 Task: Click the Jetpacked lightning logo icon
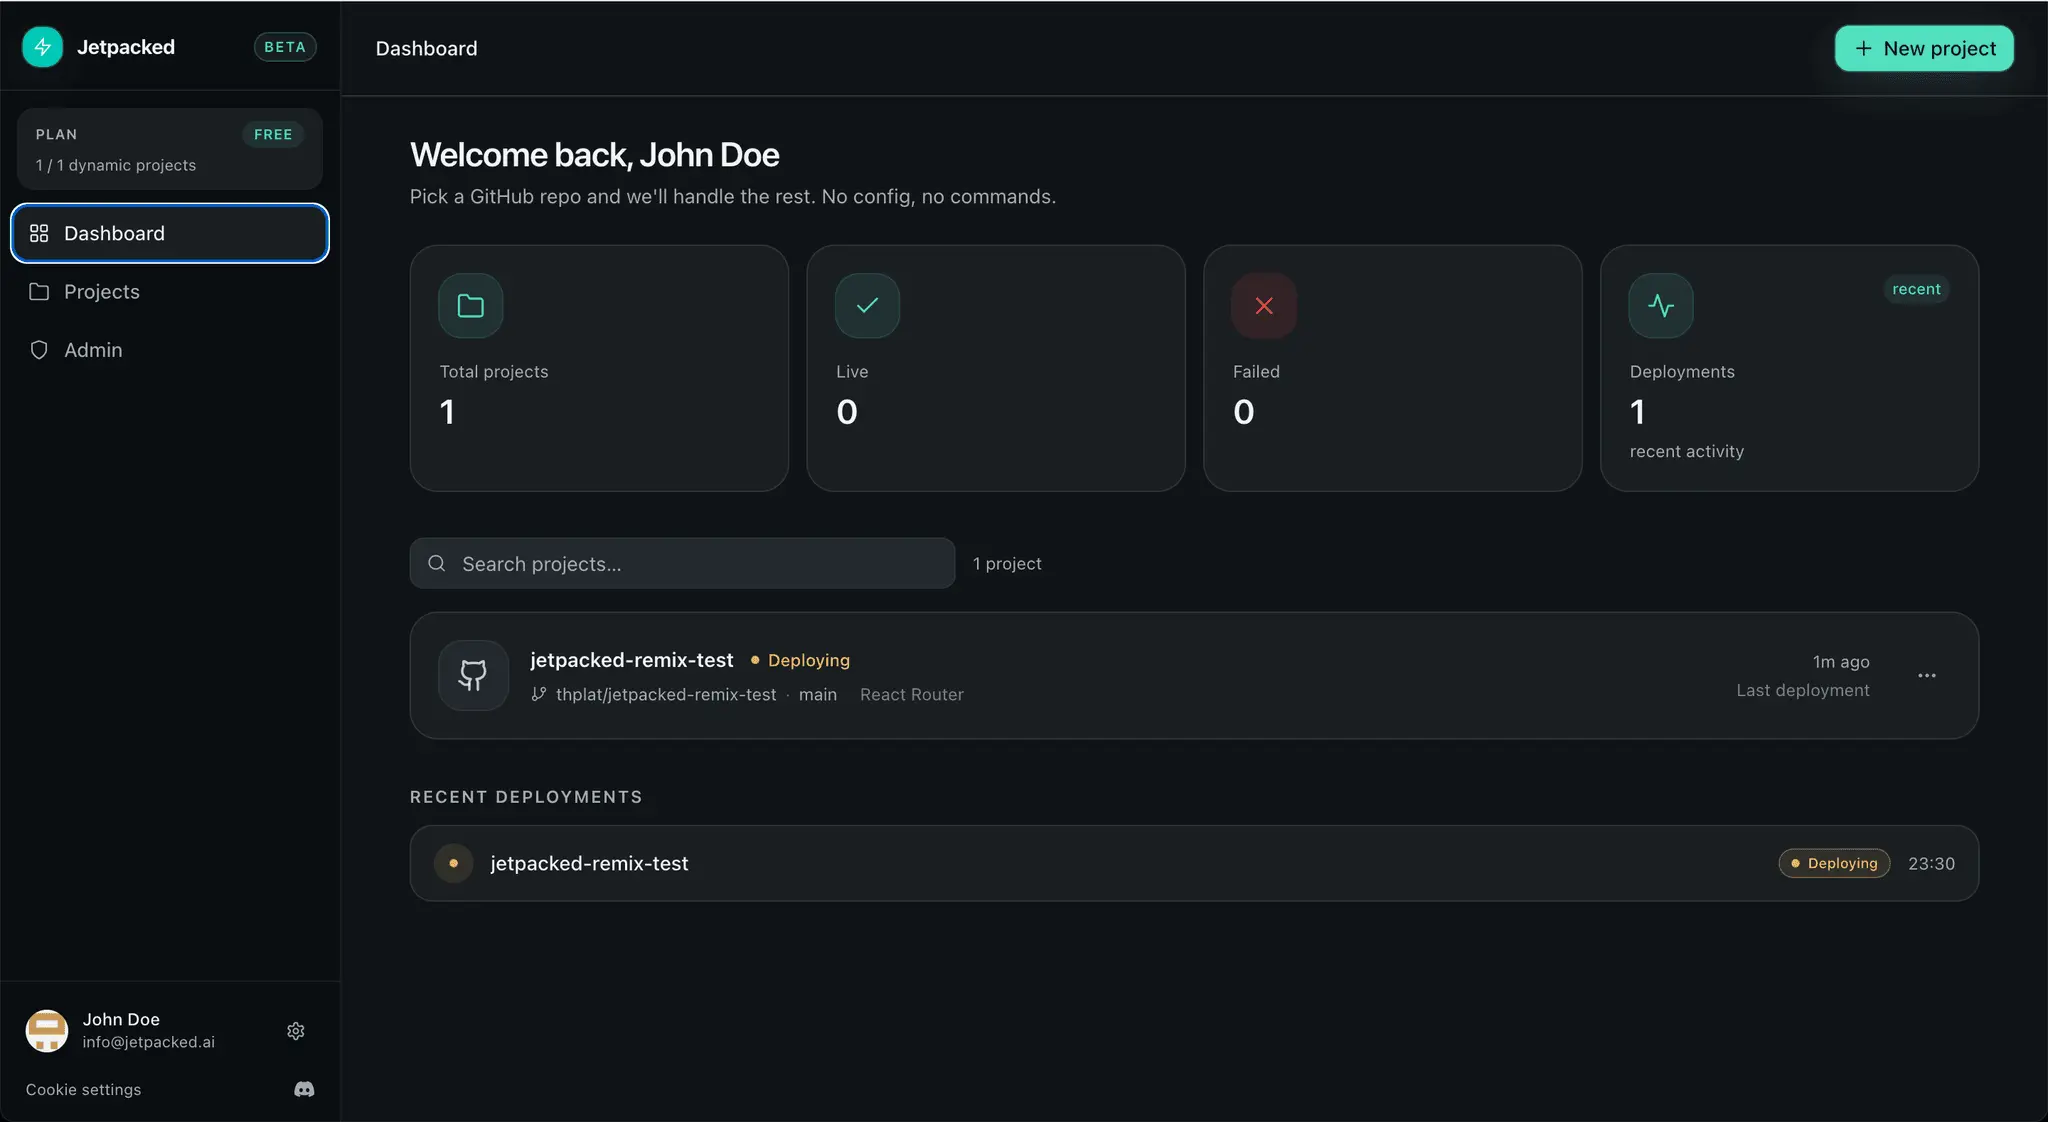point(42,47)
